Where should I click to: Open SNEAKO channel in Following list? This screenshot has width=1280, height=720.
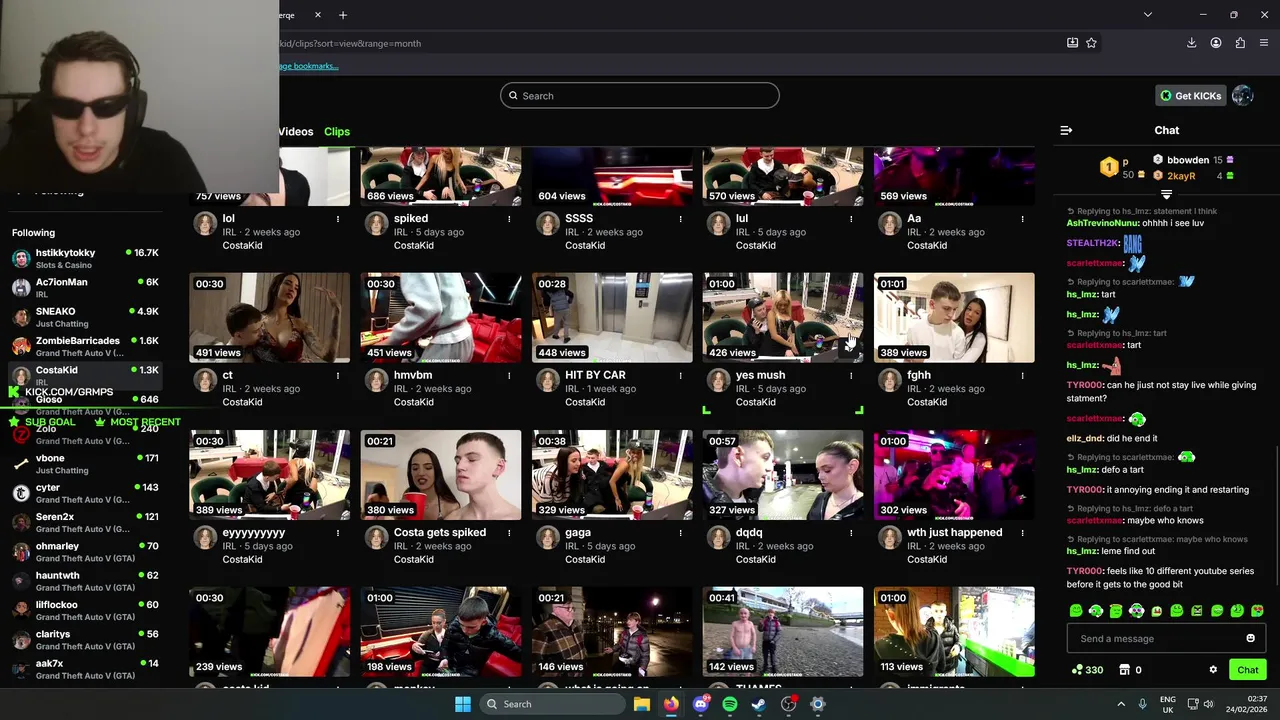pyautogui.click(x=84, y=317)
